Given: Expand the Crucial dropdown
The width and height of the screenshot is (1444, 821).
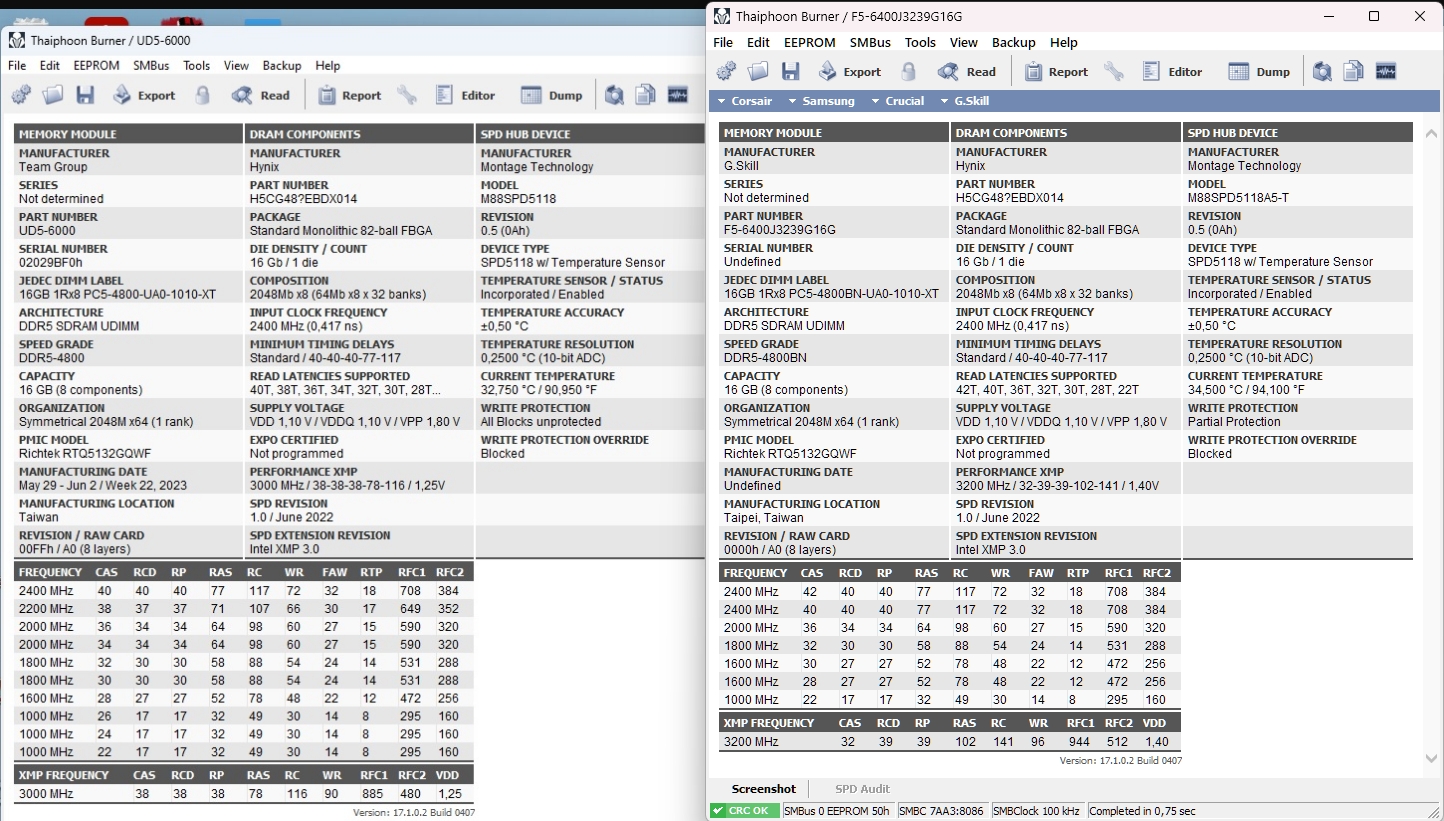Looking at the screenshot, I should pyautogui.click(x=897, y=101).
